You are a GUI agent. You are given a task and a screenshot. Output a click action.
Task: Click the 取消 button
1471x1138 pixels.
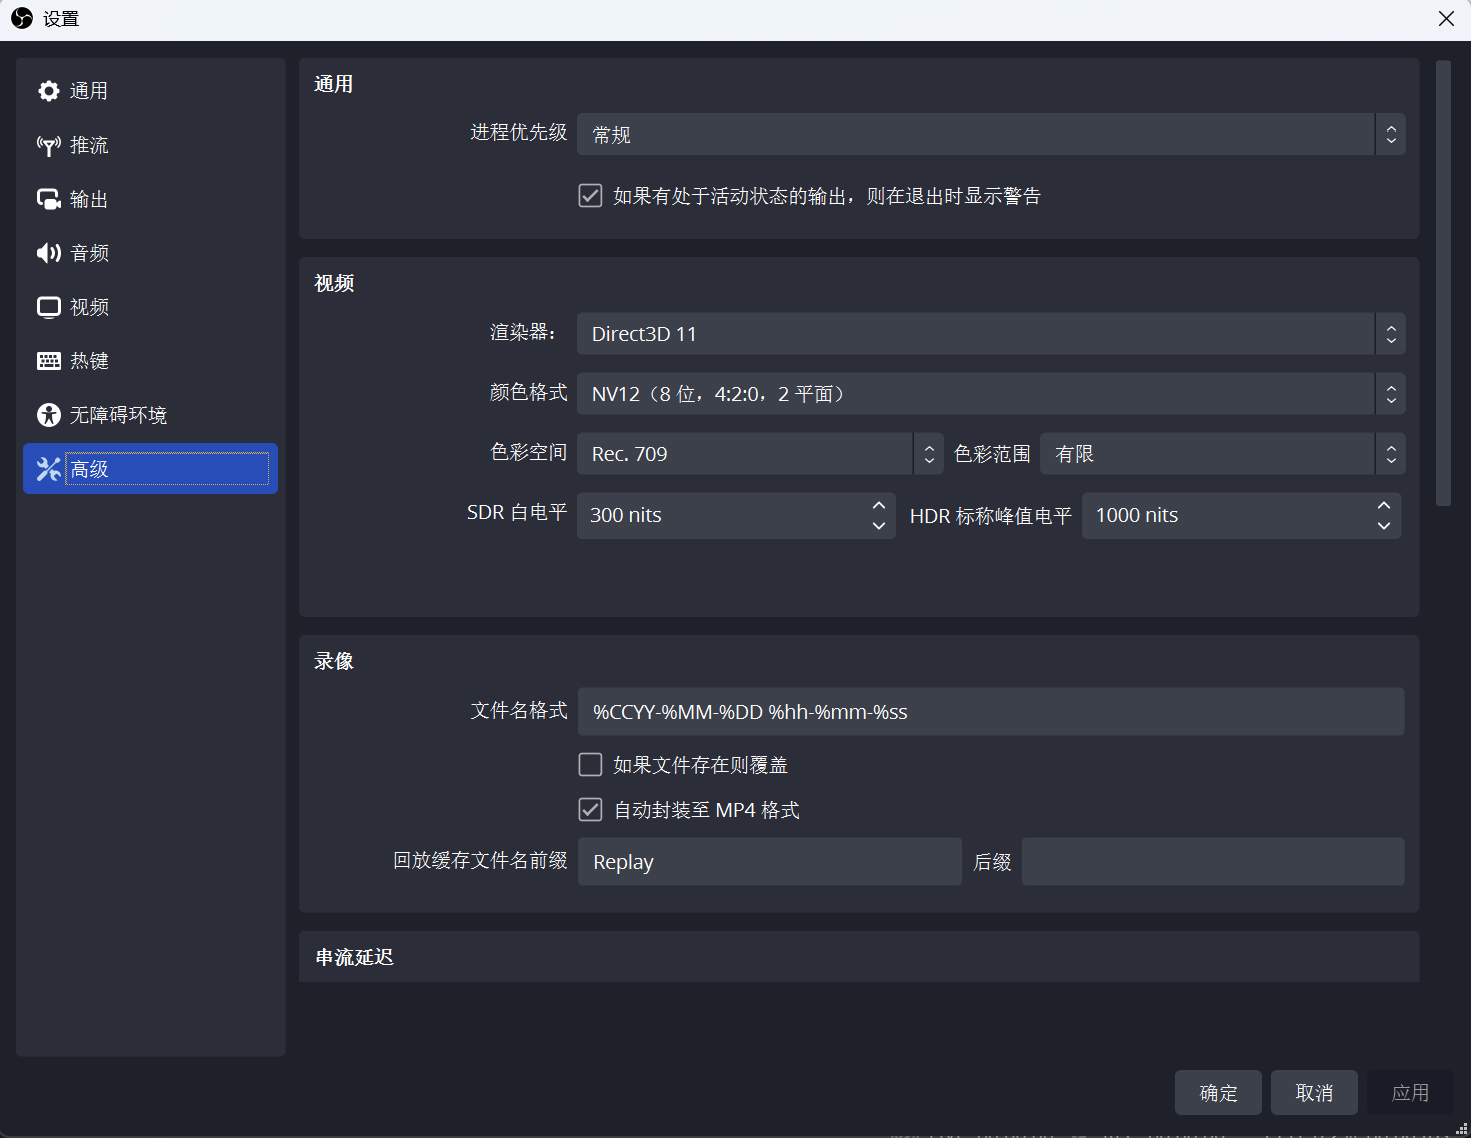tap(1314, 1093)
